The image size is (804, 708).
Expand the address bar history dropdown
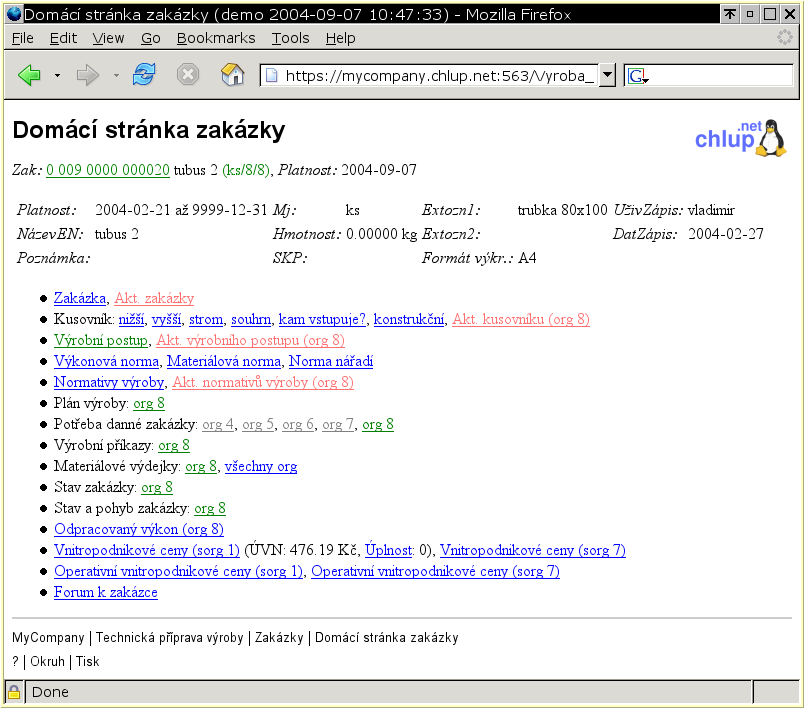(607, 76)
